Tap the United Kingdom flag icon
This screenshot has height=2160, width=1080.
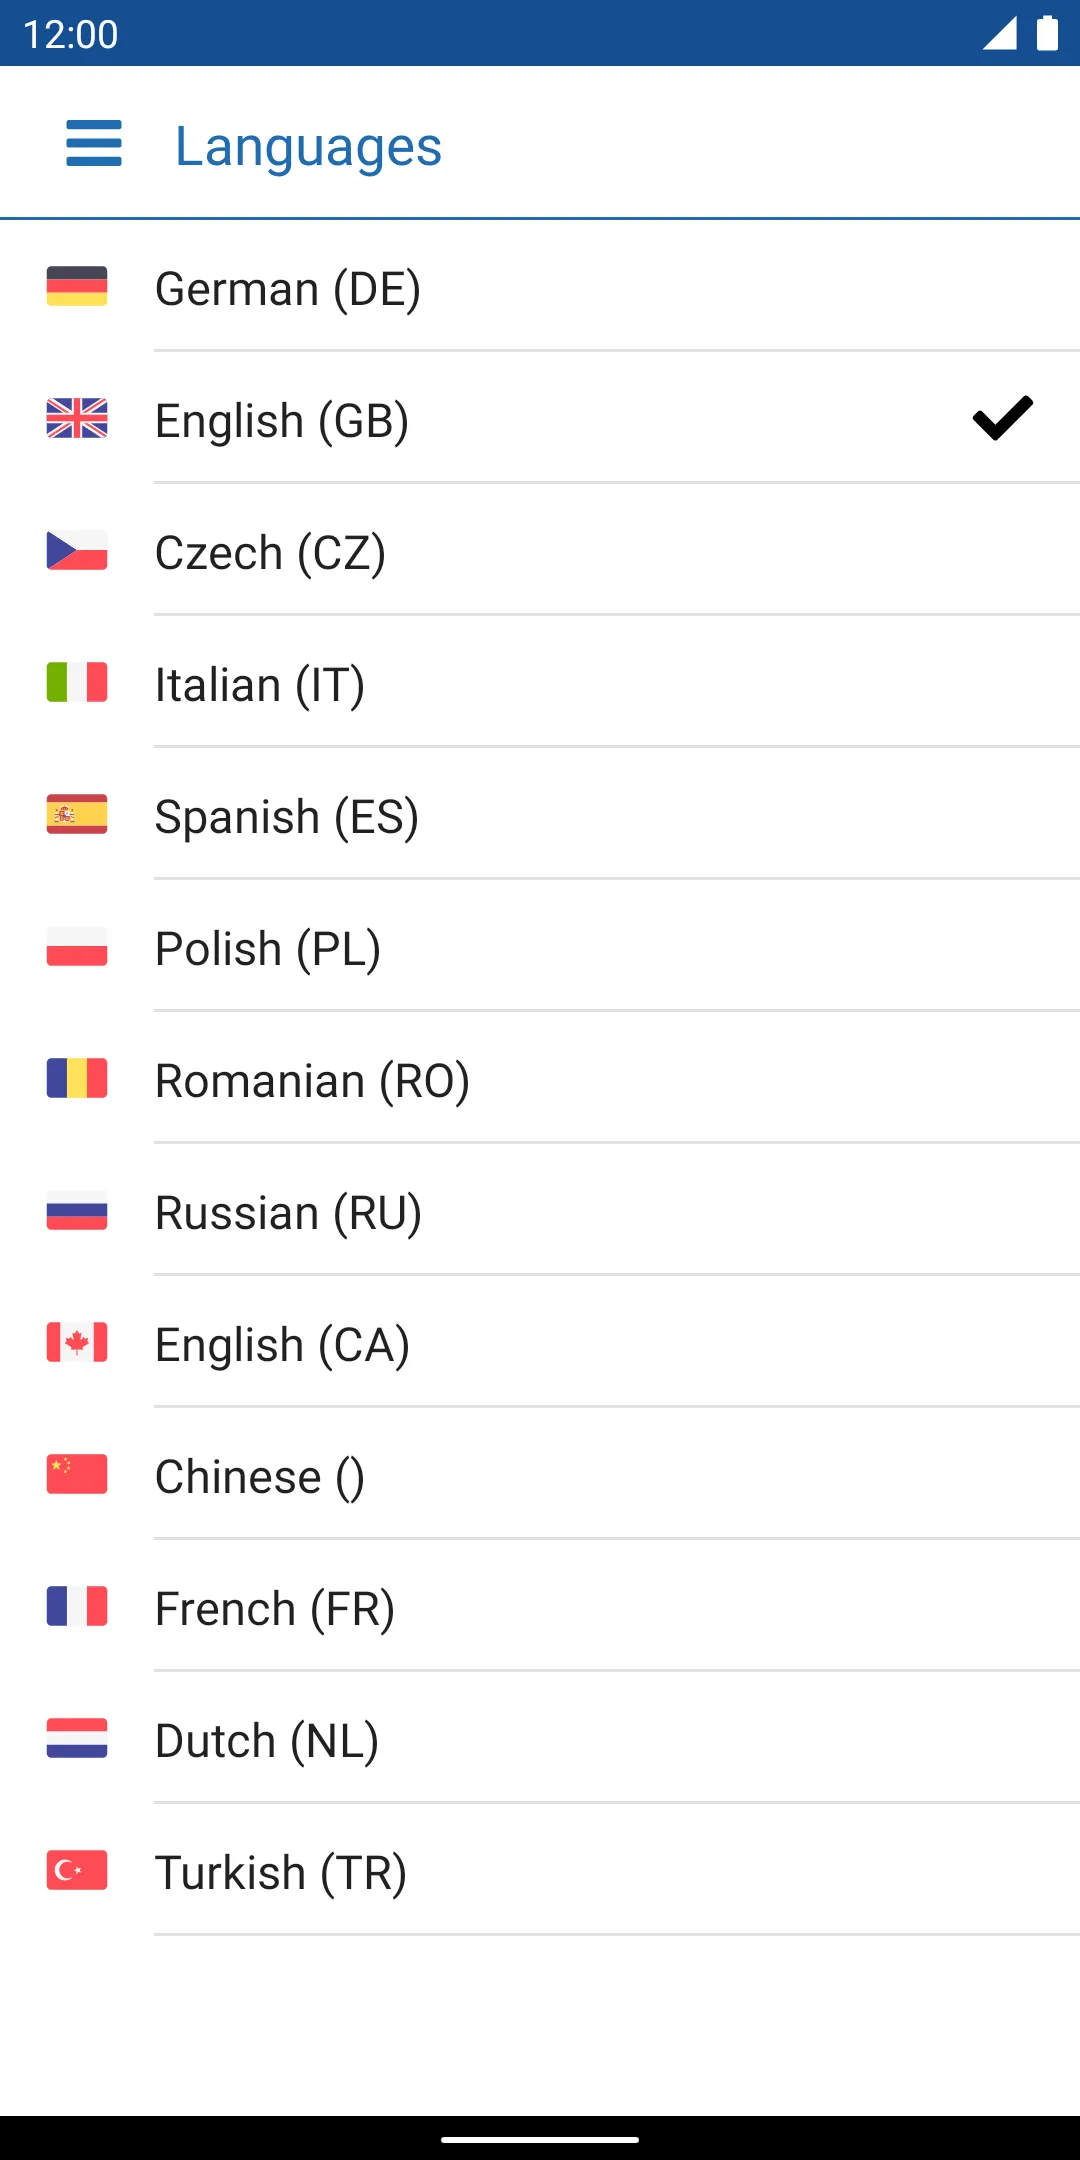point(77,419)
